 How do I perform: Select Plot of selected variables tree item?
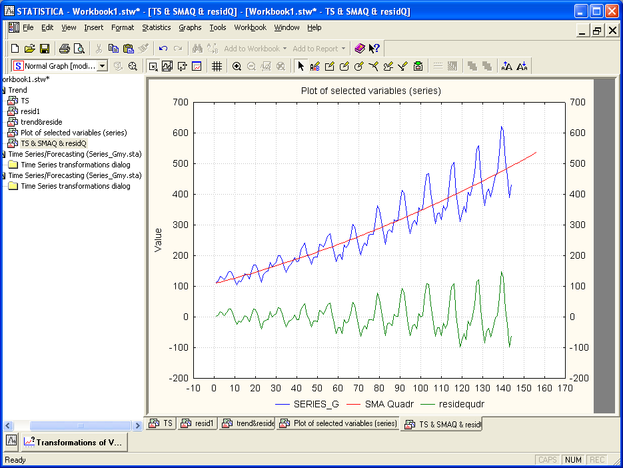pyautogui.click(x=73, y=132)
